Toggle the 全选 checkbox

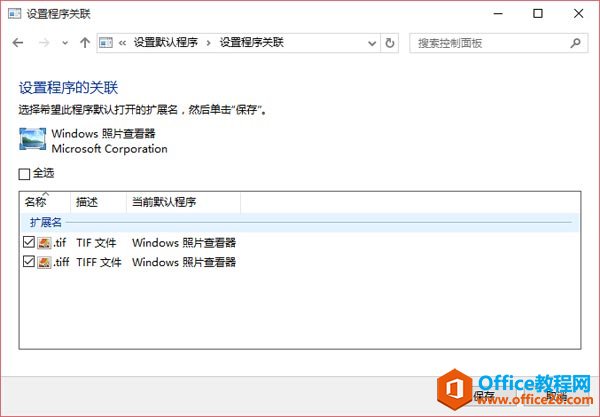tap(24, 174)
